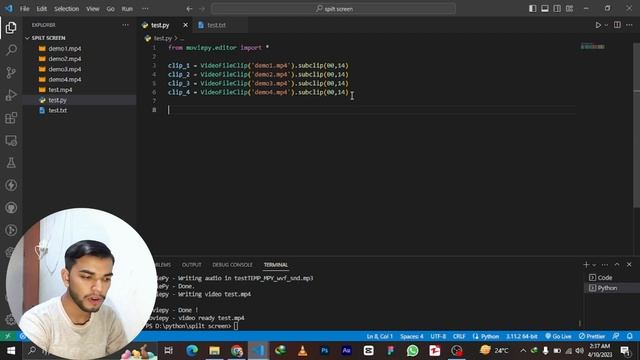Open notifications bell in status bar
This screenshot has width=640, height=360.
click(630, 336)
